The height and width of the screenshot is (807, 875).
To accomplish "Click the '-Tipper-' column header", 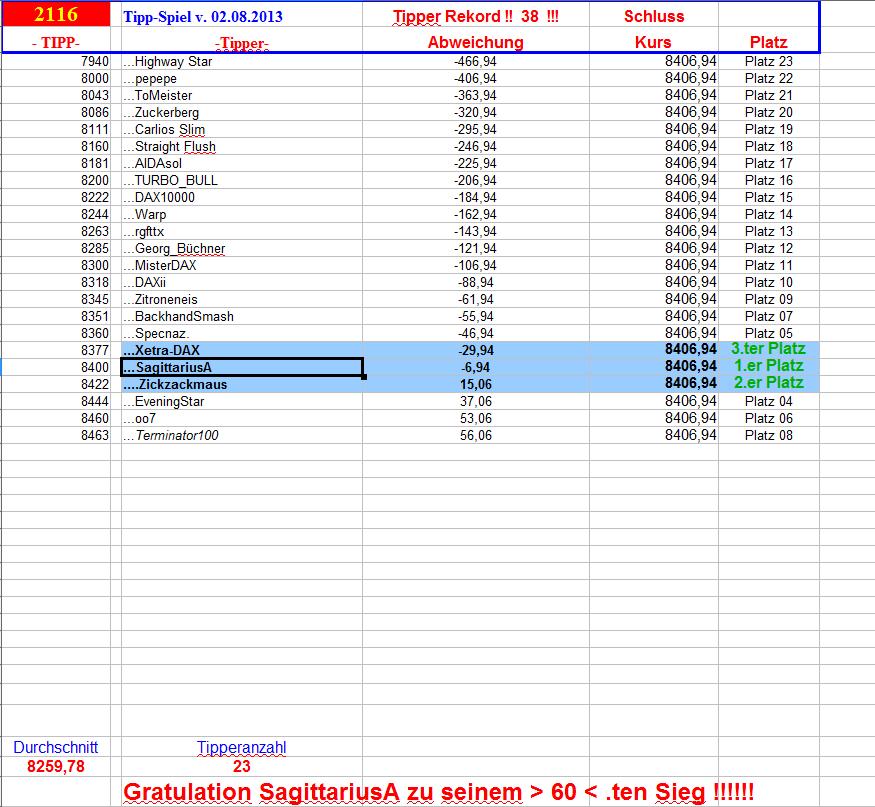I will [242, 43].
